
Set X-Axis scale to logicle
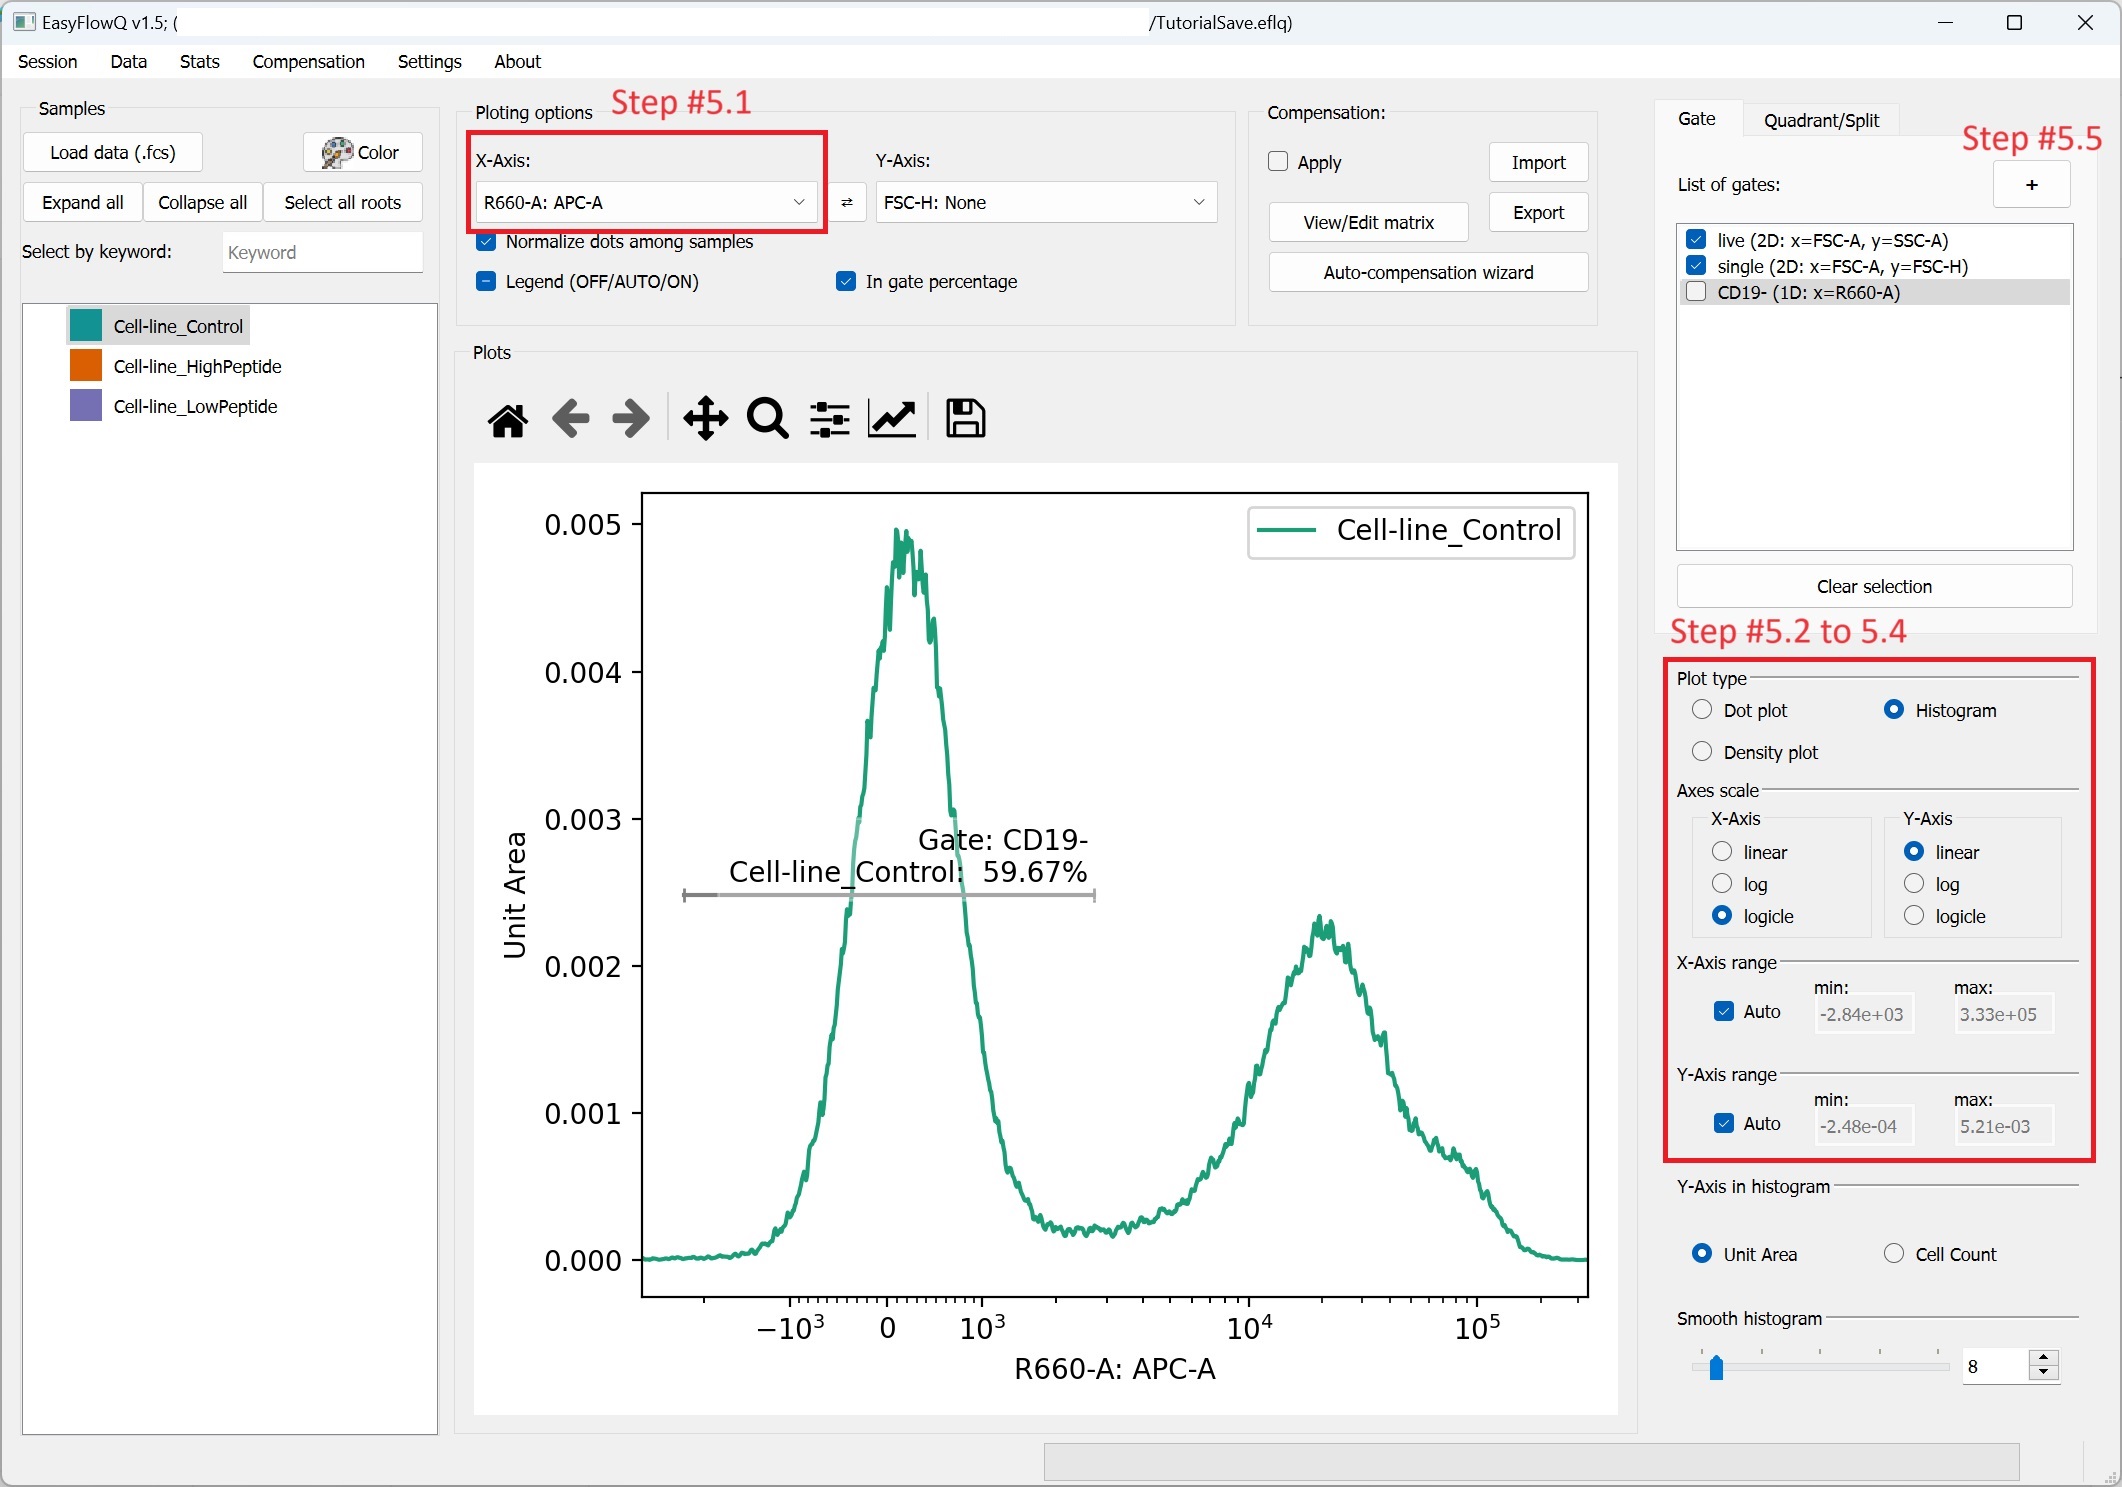1722,916
